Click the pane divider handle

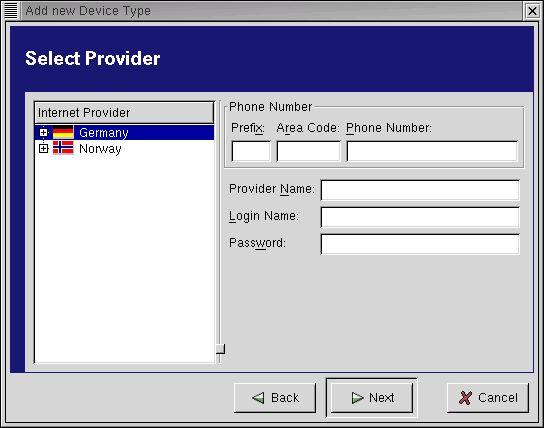[x=220, y=349]
